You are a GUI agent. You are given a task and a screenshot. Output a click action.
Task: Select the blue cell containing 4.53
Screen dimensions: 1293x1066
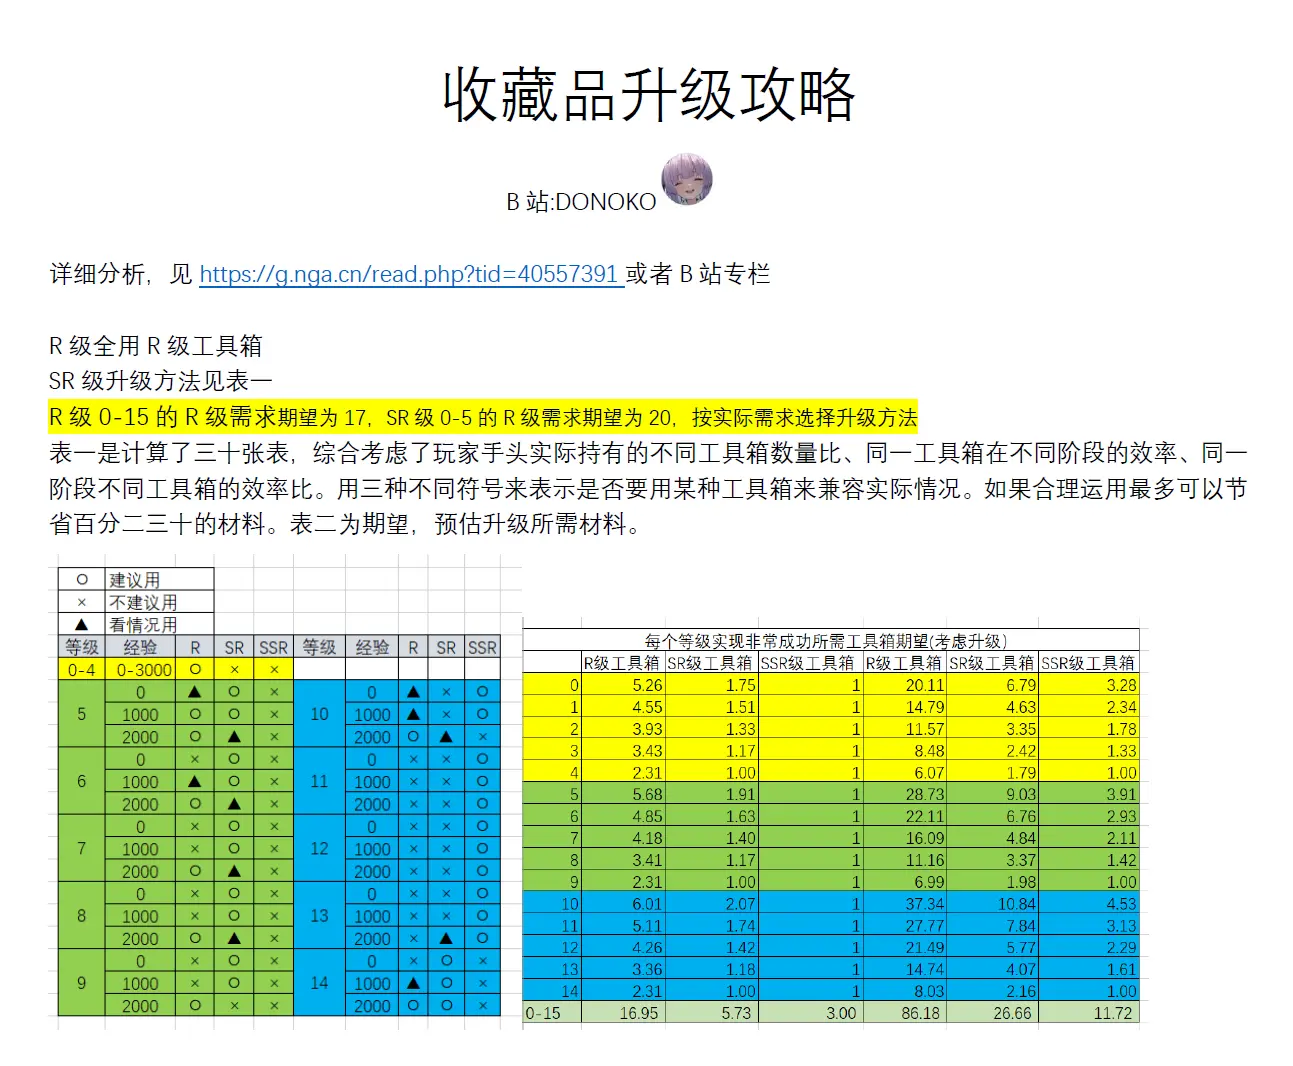[x=1089, y=904]
